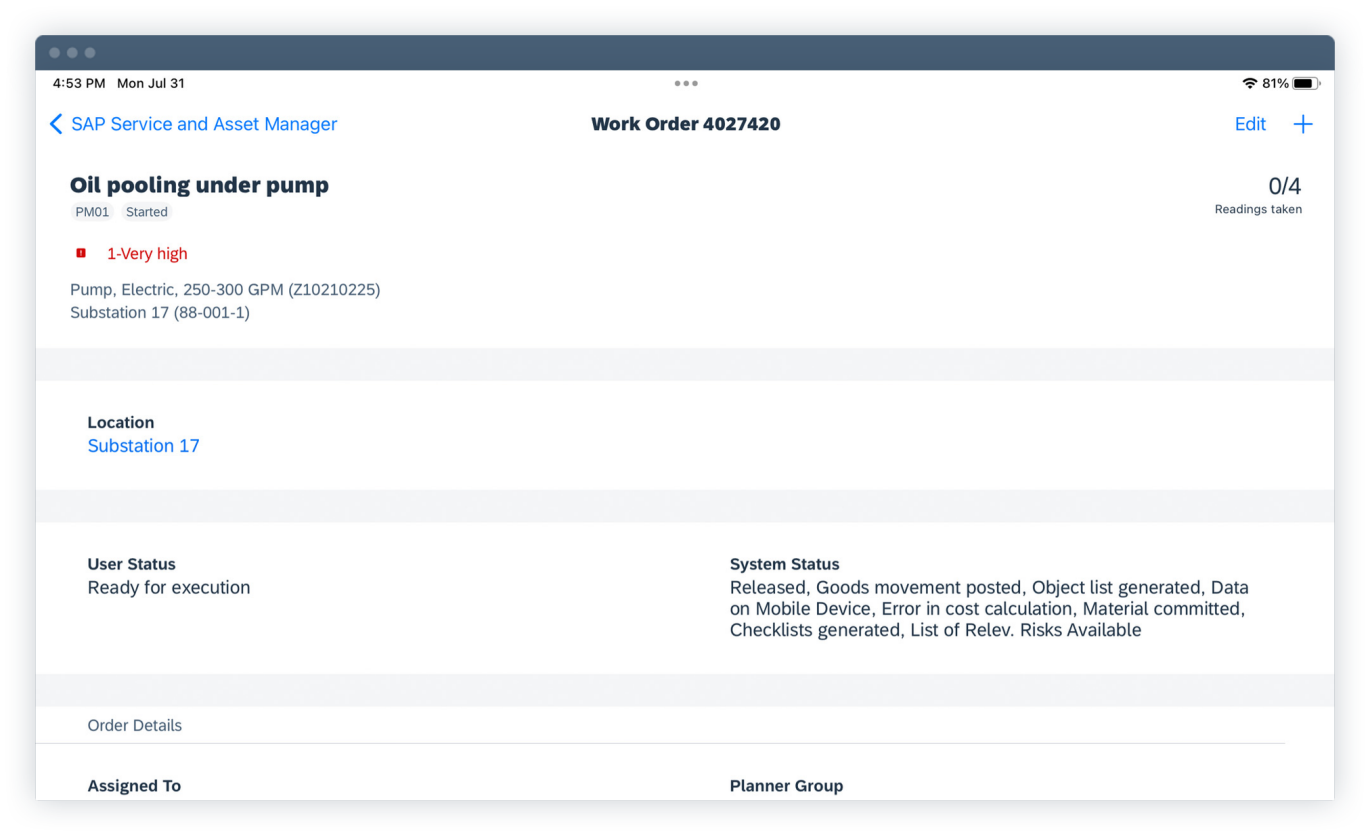Tap the Edit button
The width and height of the screenshot is (1370, 836).
[1250, 124]
